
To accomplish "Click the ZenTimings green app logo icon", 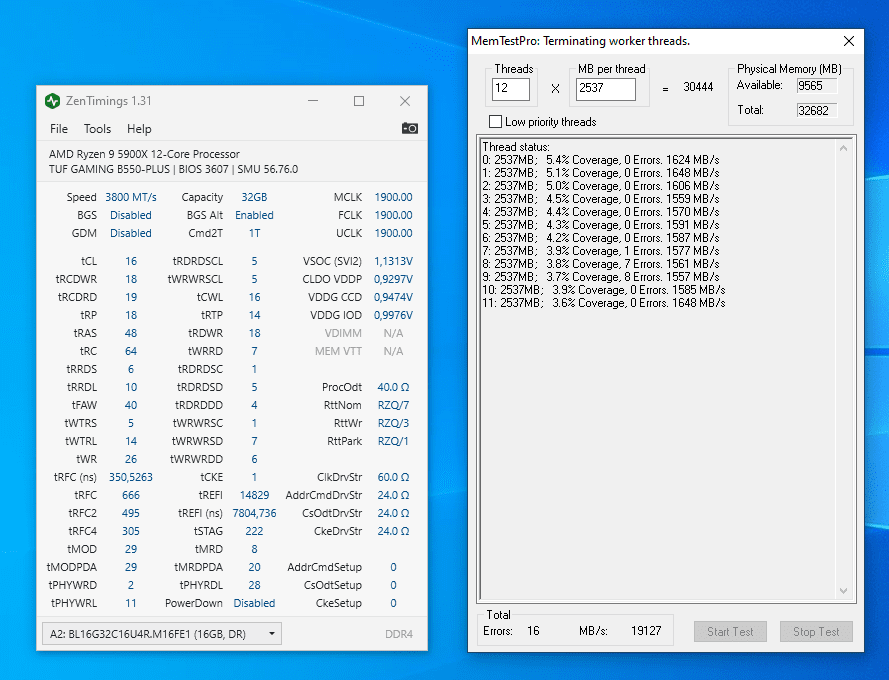I will click(x=53, y=101).
